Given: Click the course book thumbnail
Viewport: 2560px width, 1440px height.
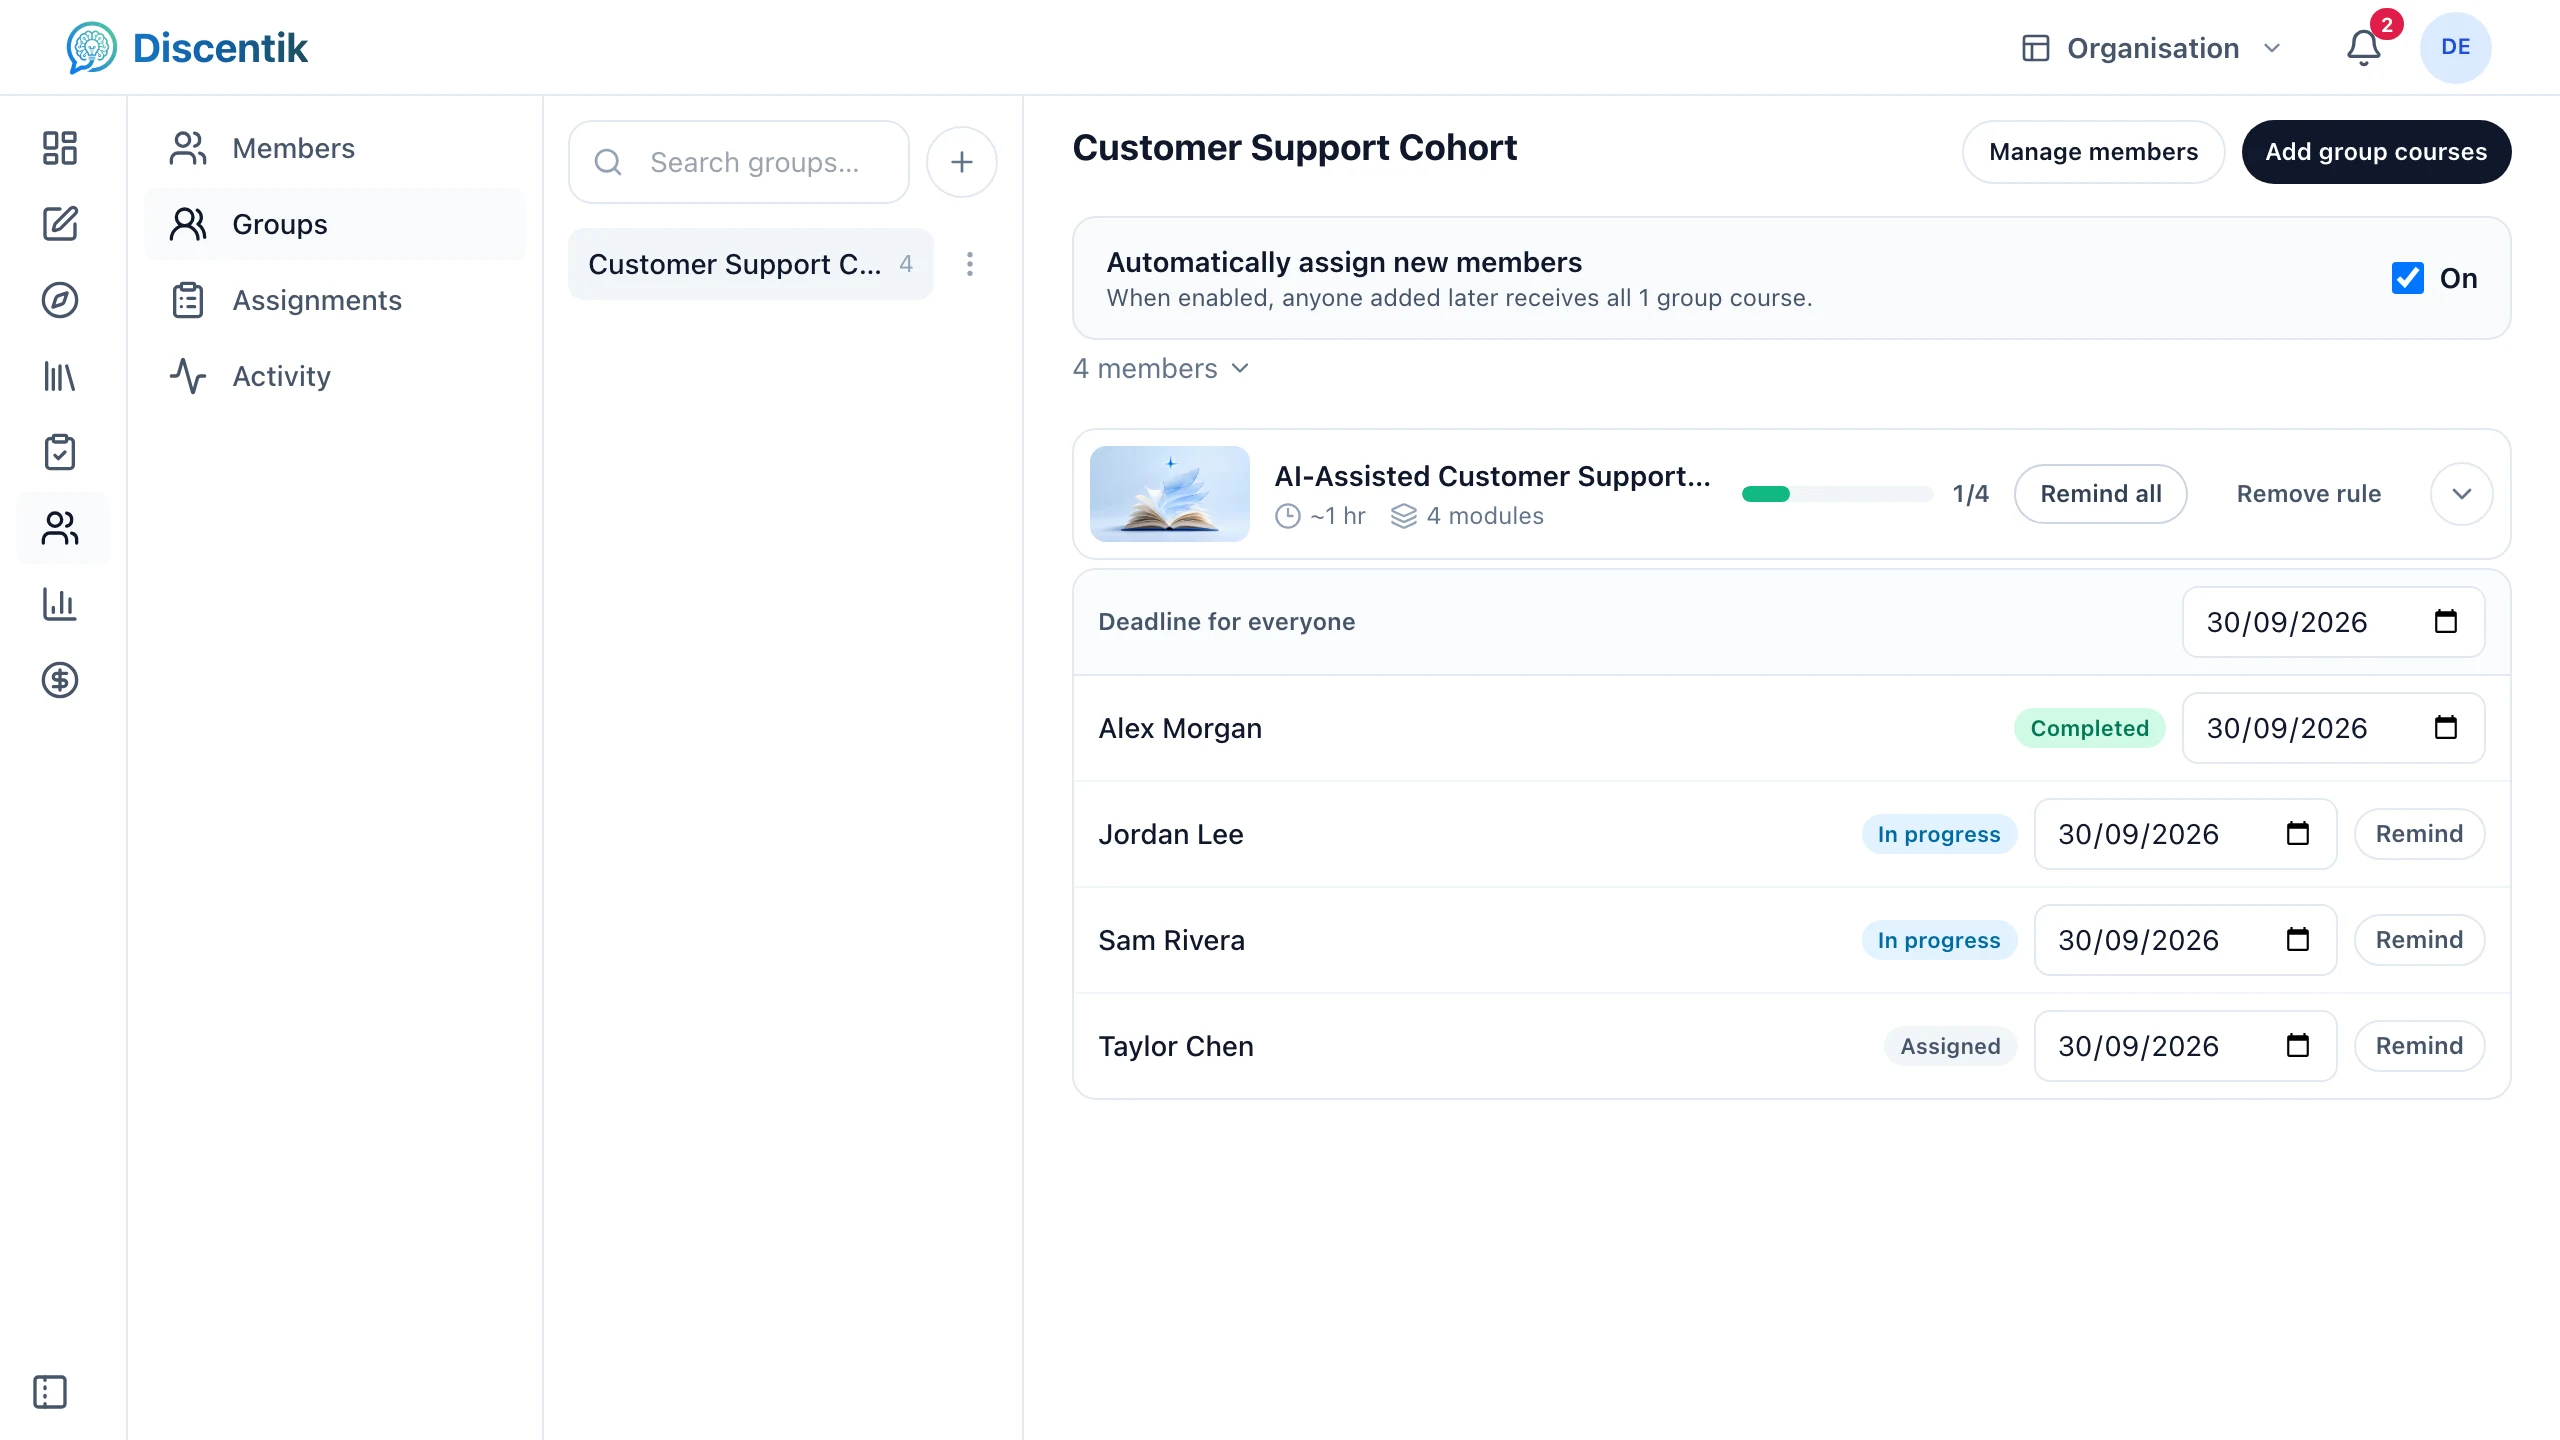Looking at the screenshot, I should 1169,494.
